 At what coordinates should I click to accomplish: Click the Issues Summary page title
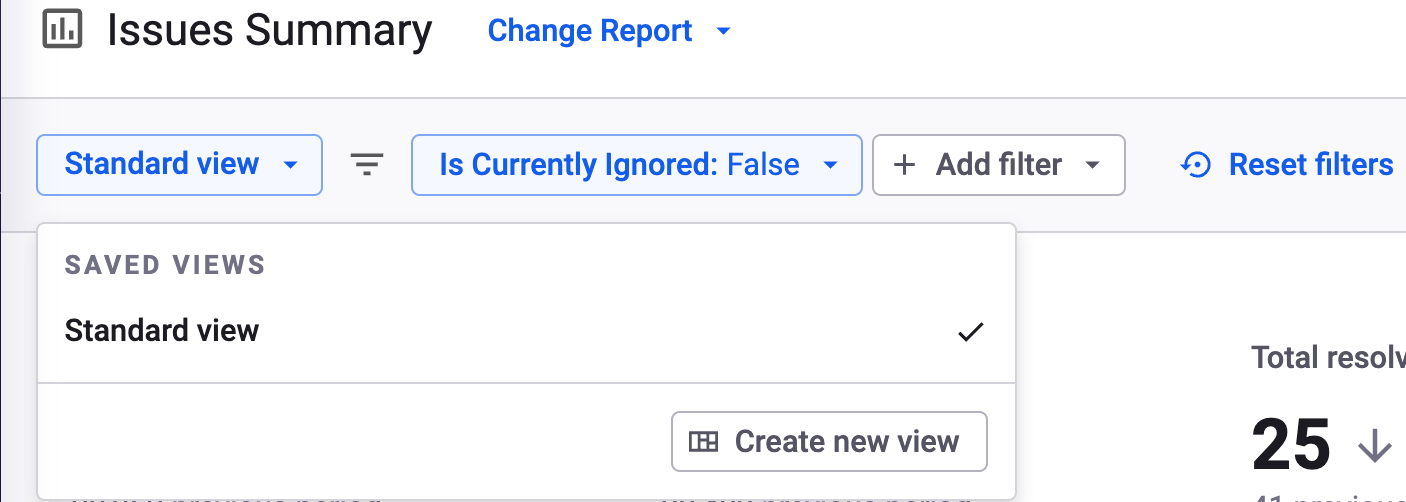(270, 31)
